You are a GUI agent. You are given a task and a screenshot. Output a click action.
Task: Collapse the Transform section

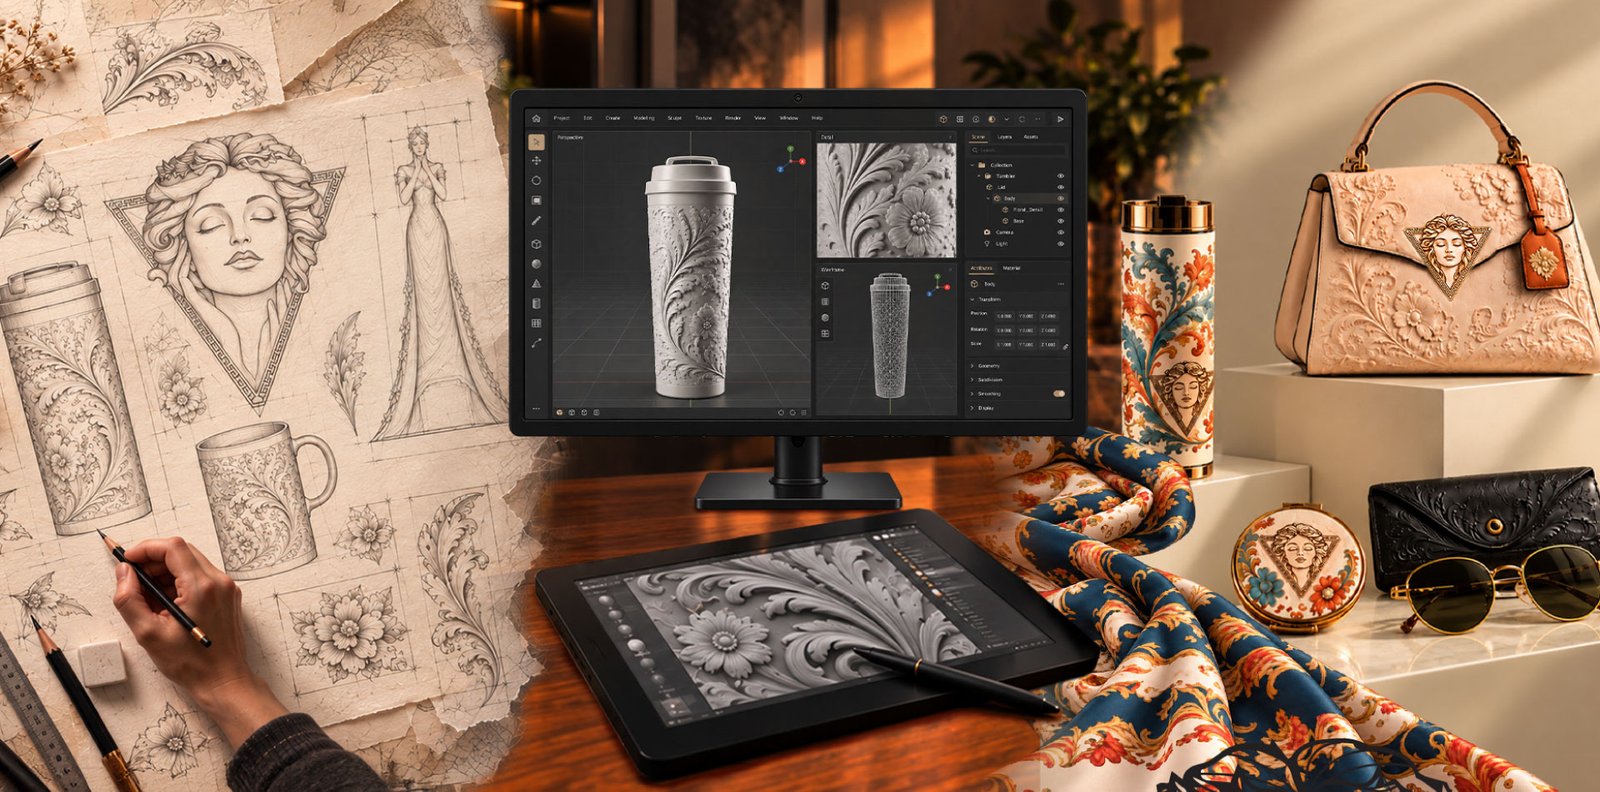[x=972, y=299]
